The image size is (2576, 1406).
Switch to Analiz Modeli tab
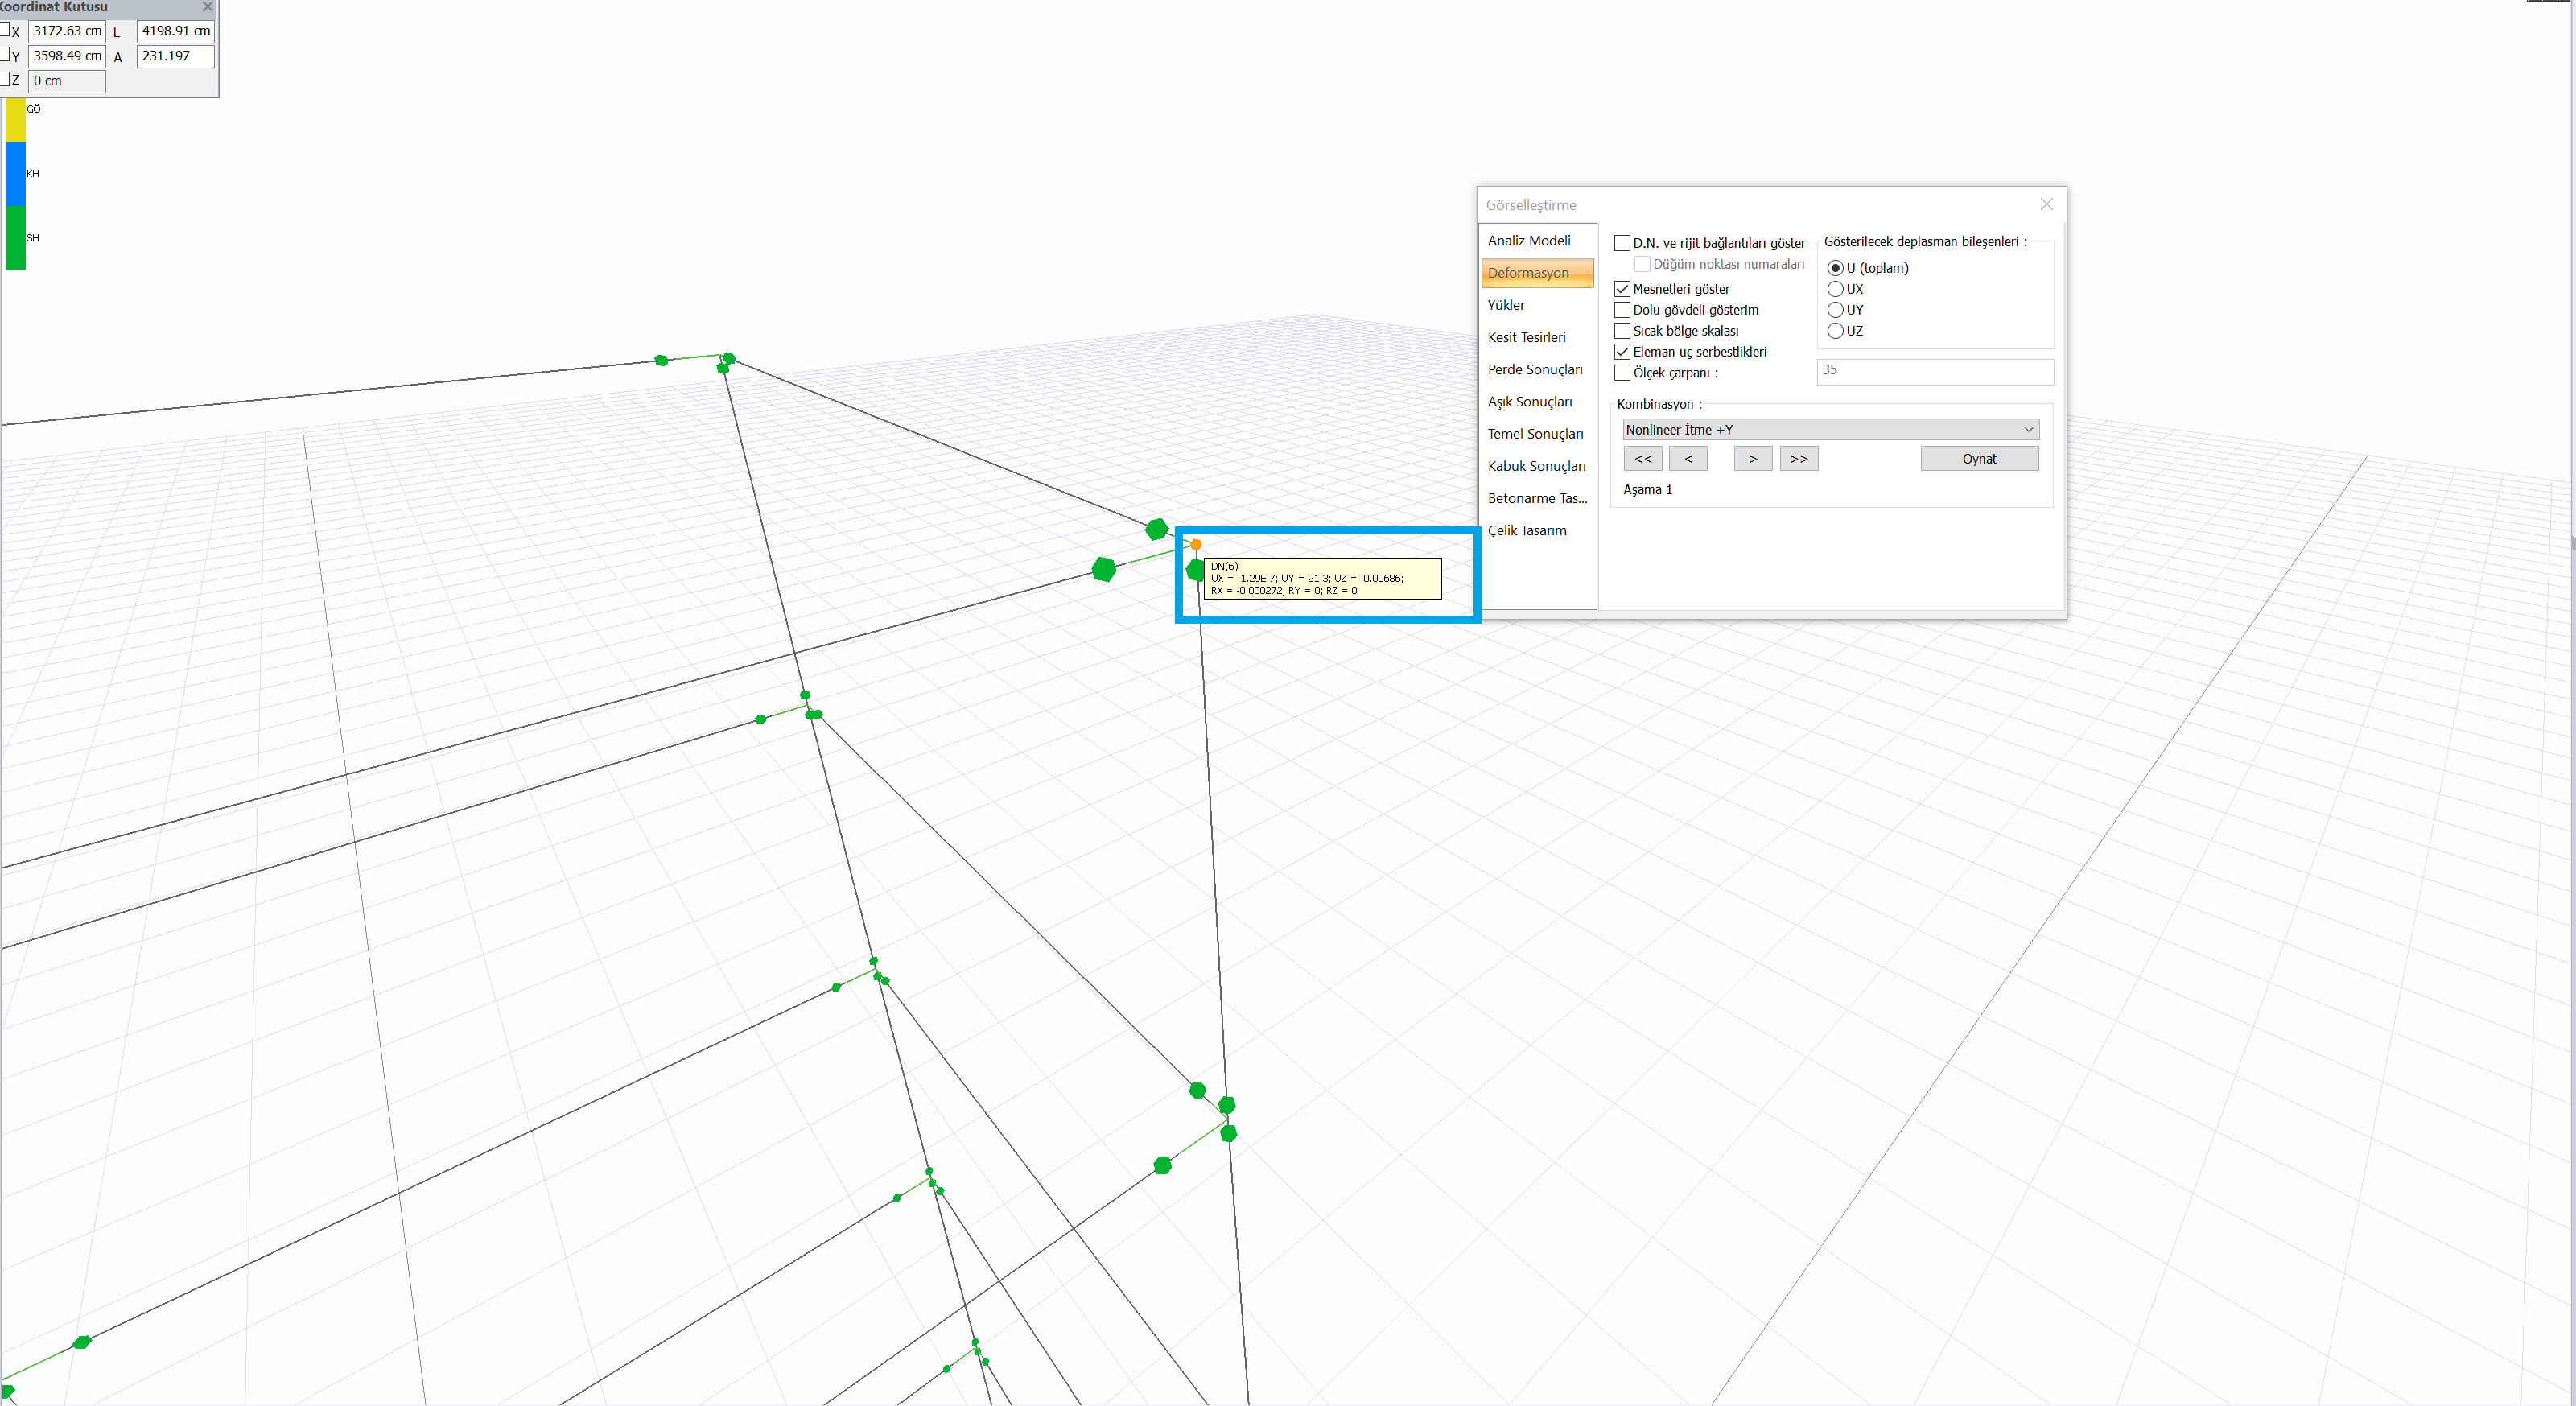(x=1528, y=241)
